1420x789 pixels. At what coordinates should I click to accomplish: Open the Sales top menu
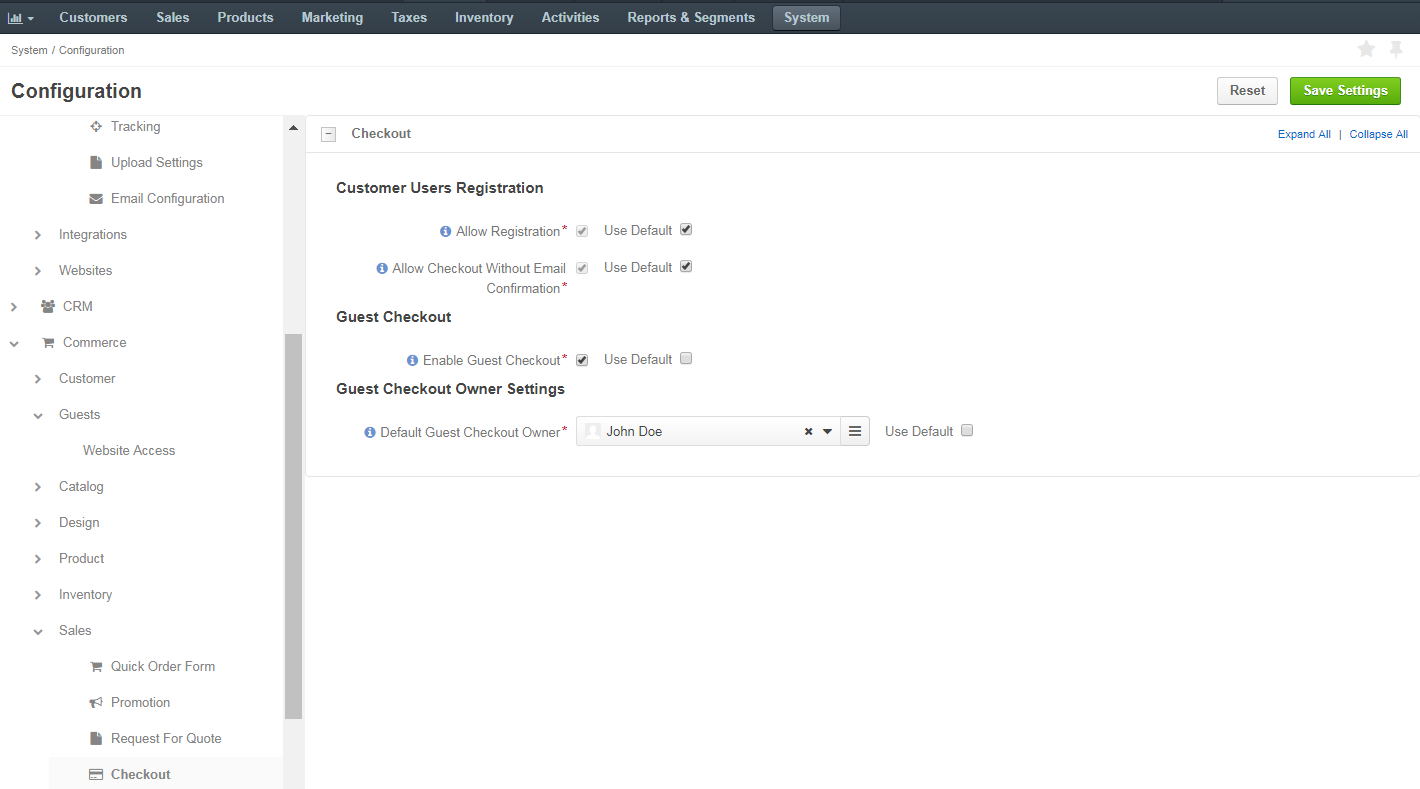[x=173, y=17]
